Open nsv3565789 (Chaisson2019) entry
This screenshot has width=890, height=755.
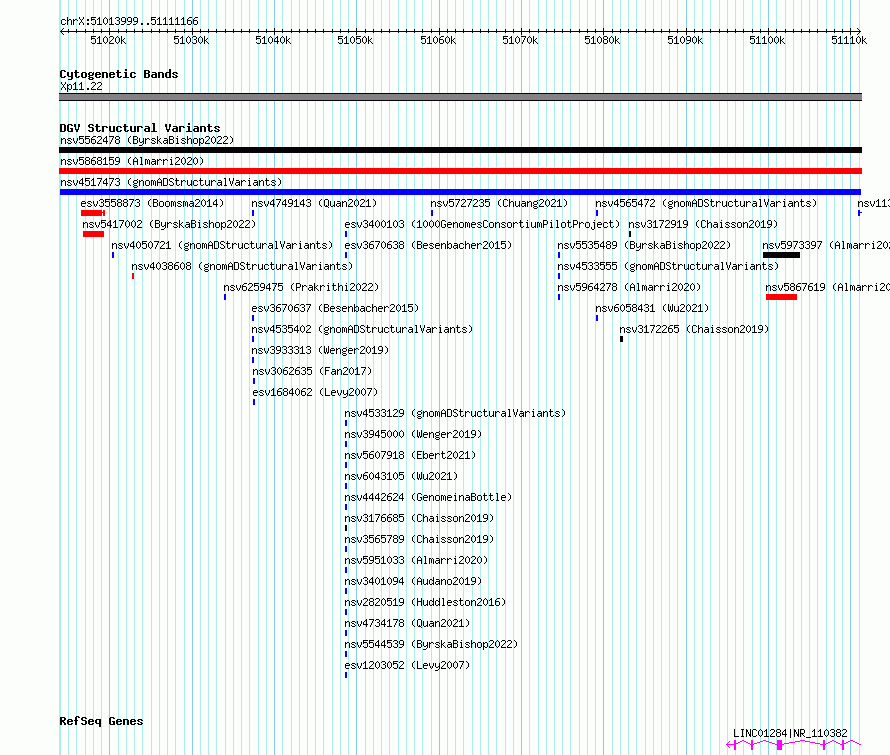point(419,539)
